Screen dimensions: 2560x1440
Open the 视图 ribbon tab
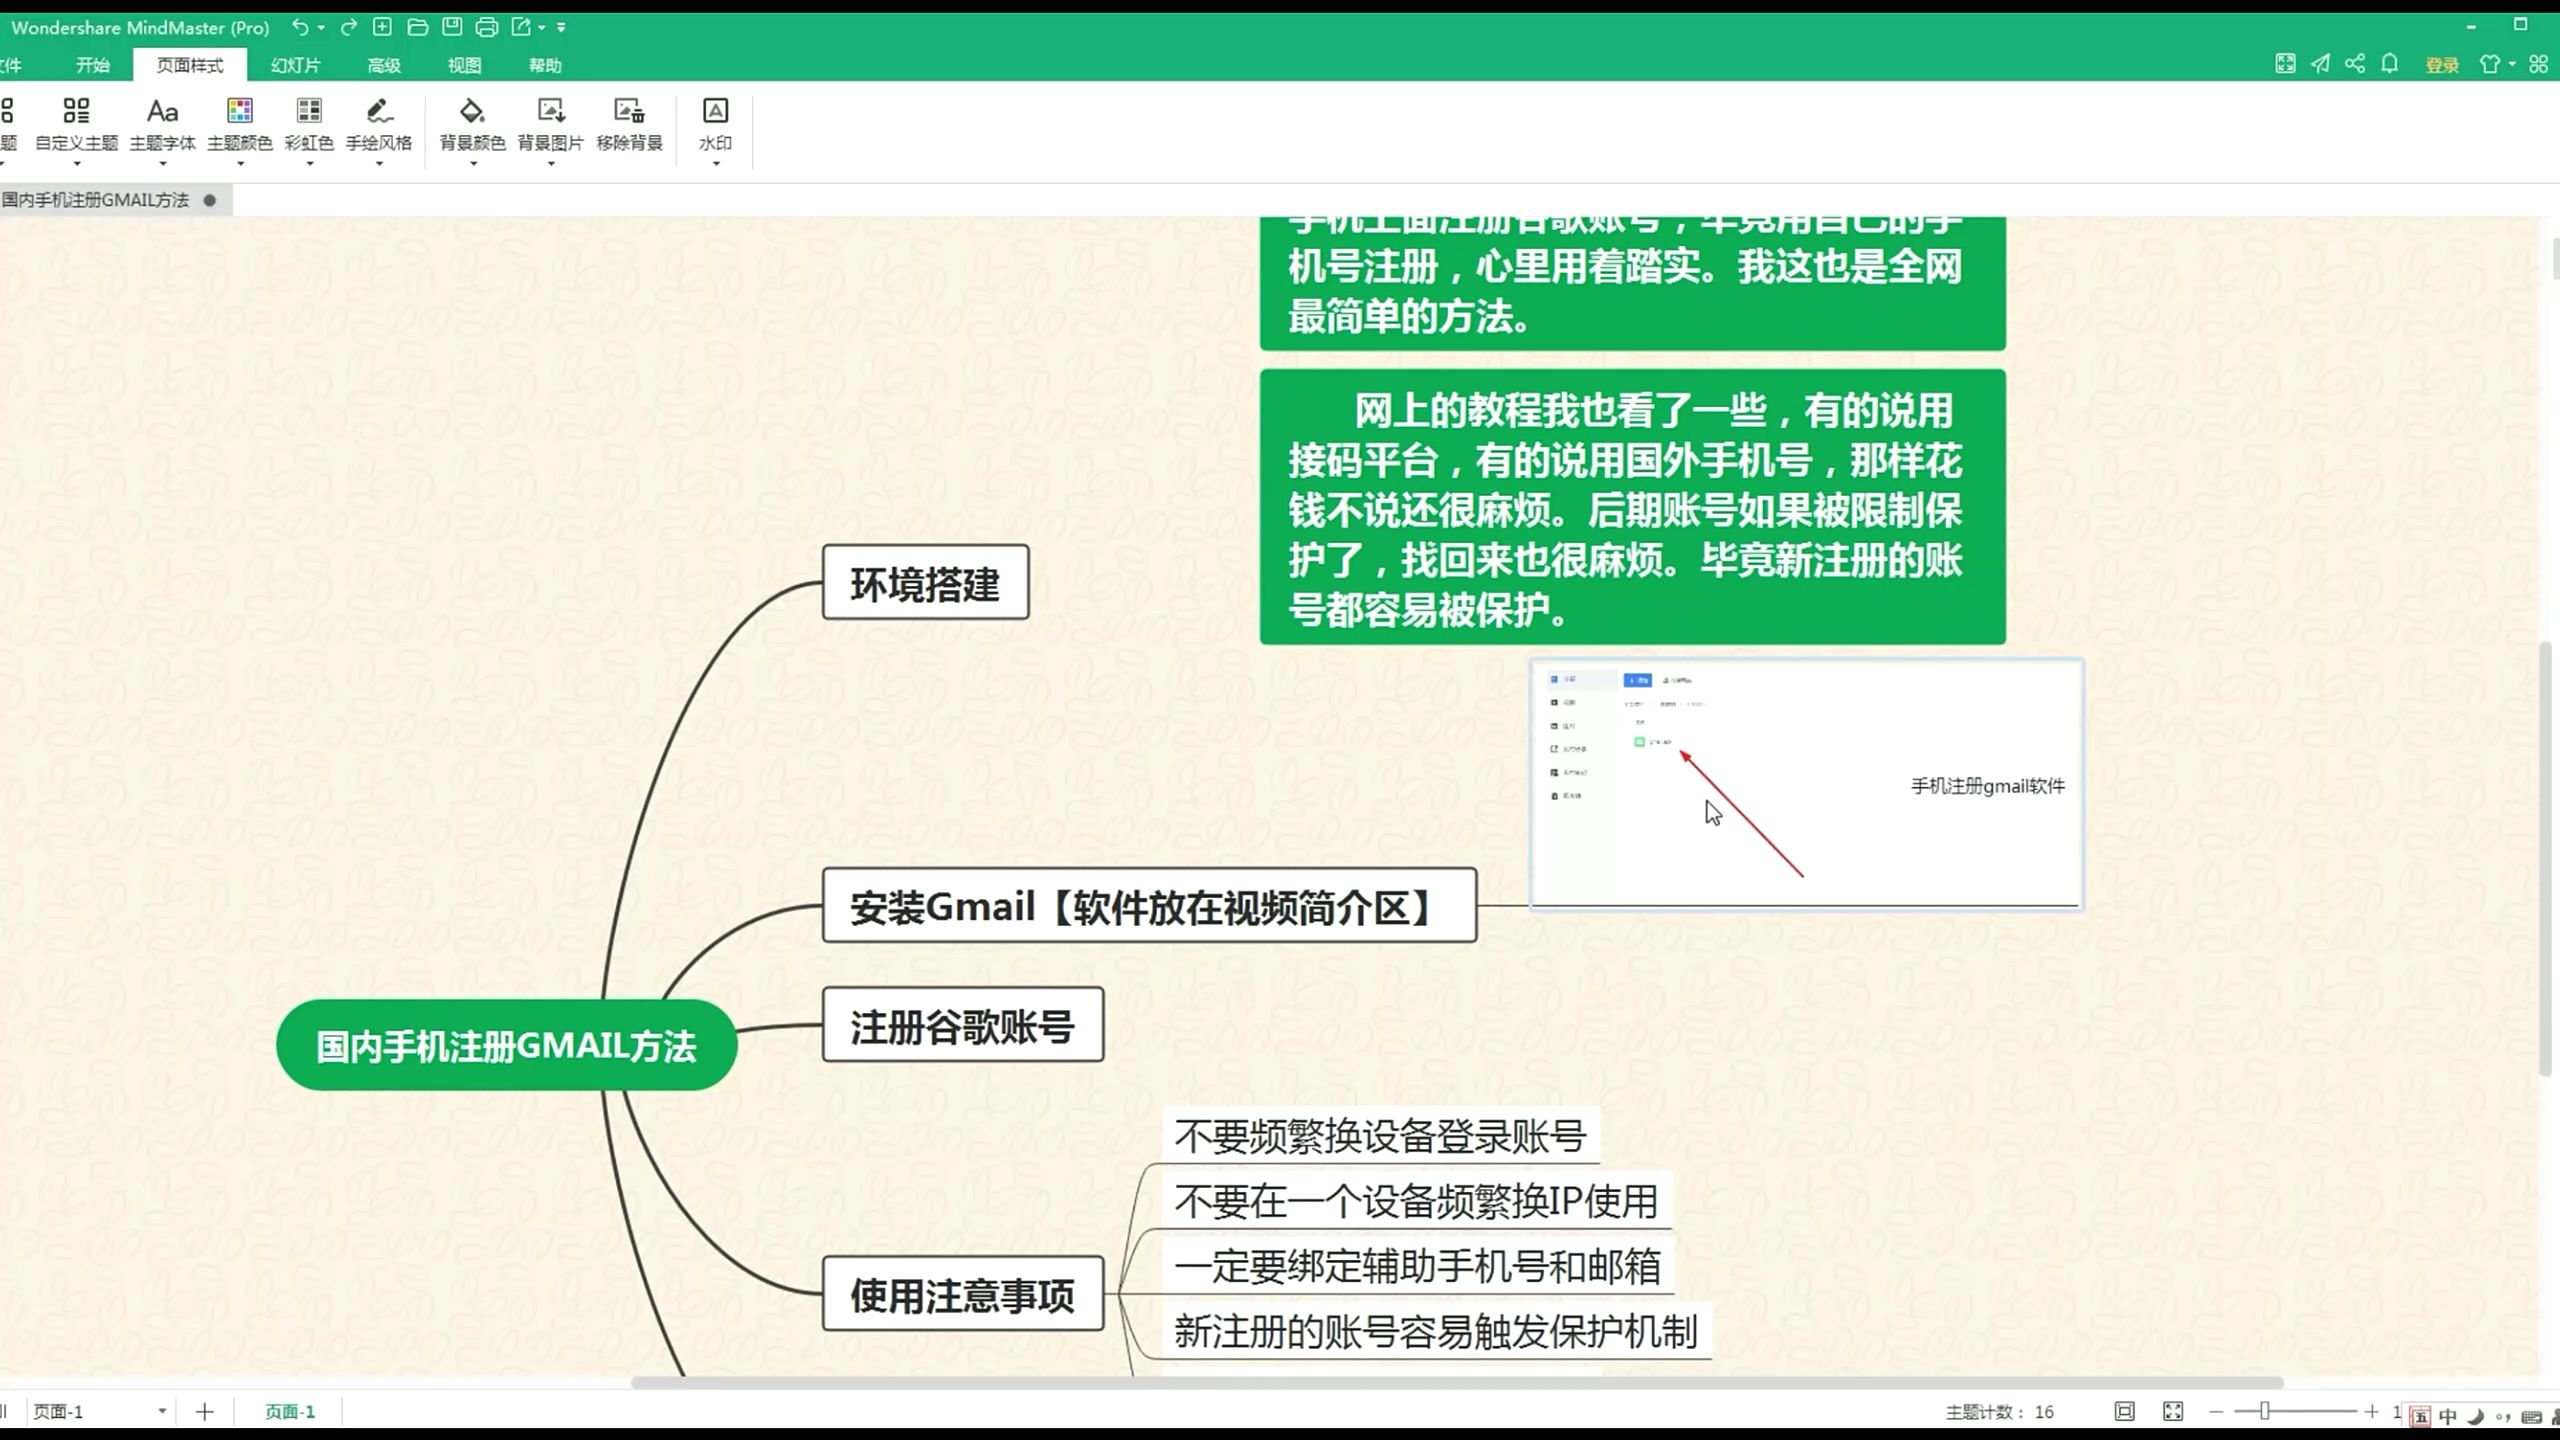pyautogui.click(x=464, y=65)
